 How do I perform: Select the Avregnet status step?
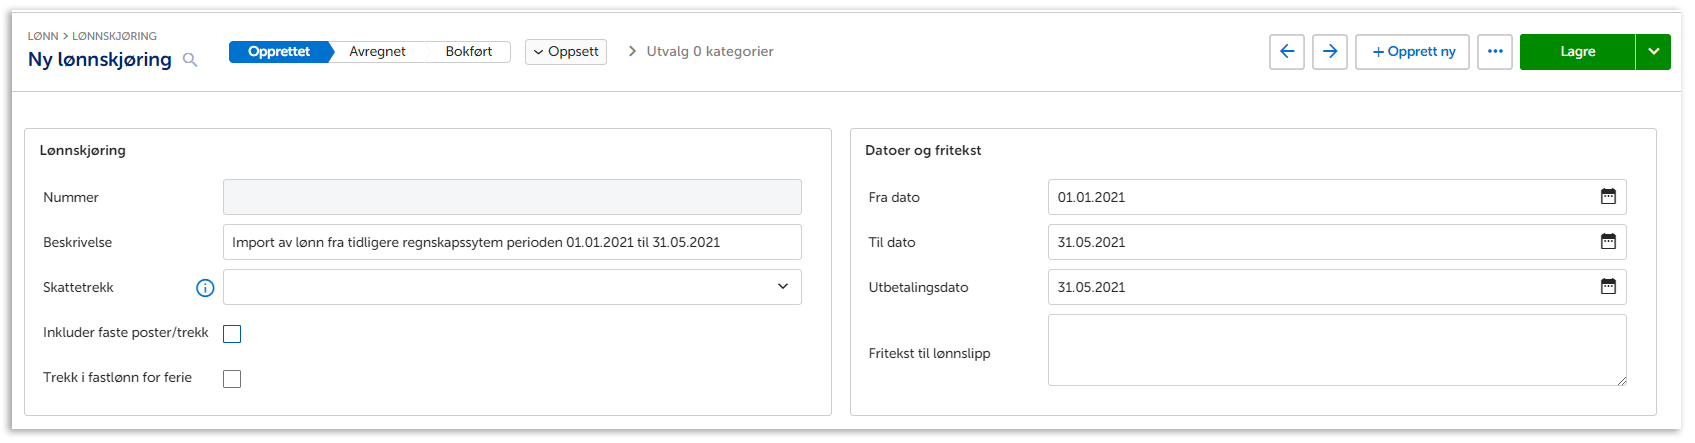(x=377, y=52)
